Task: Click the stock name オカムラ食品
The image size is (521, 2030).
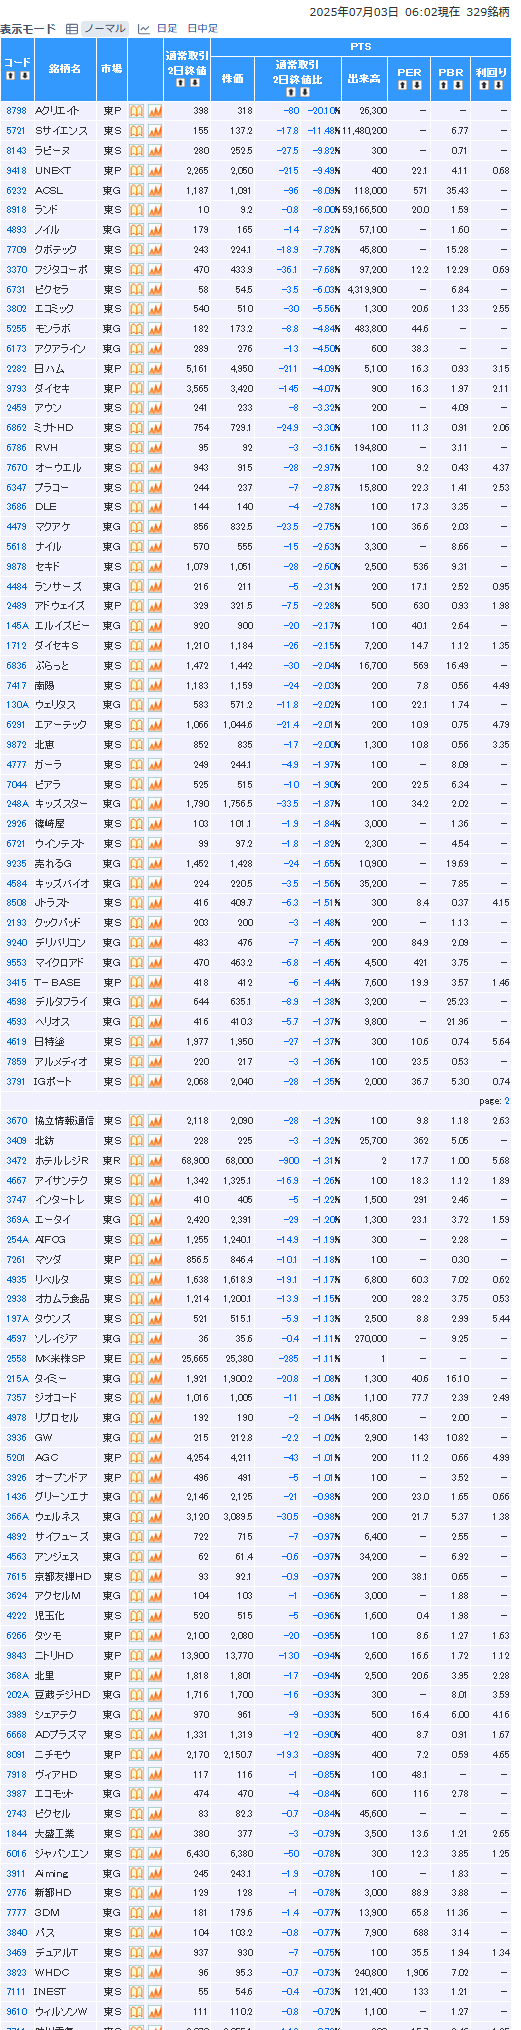Action: tap(62, 1299)
